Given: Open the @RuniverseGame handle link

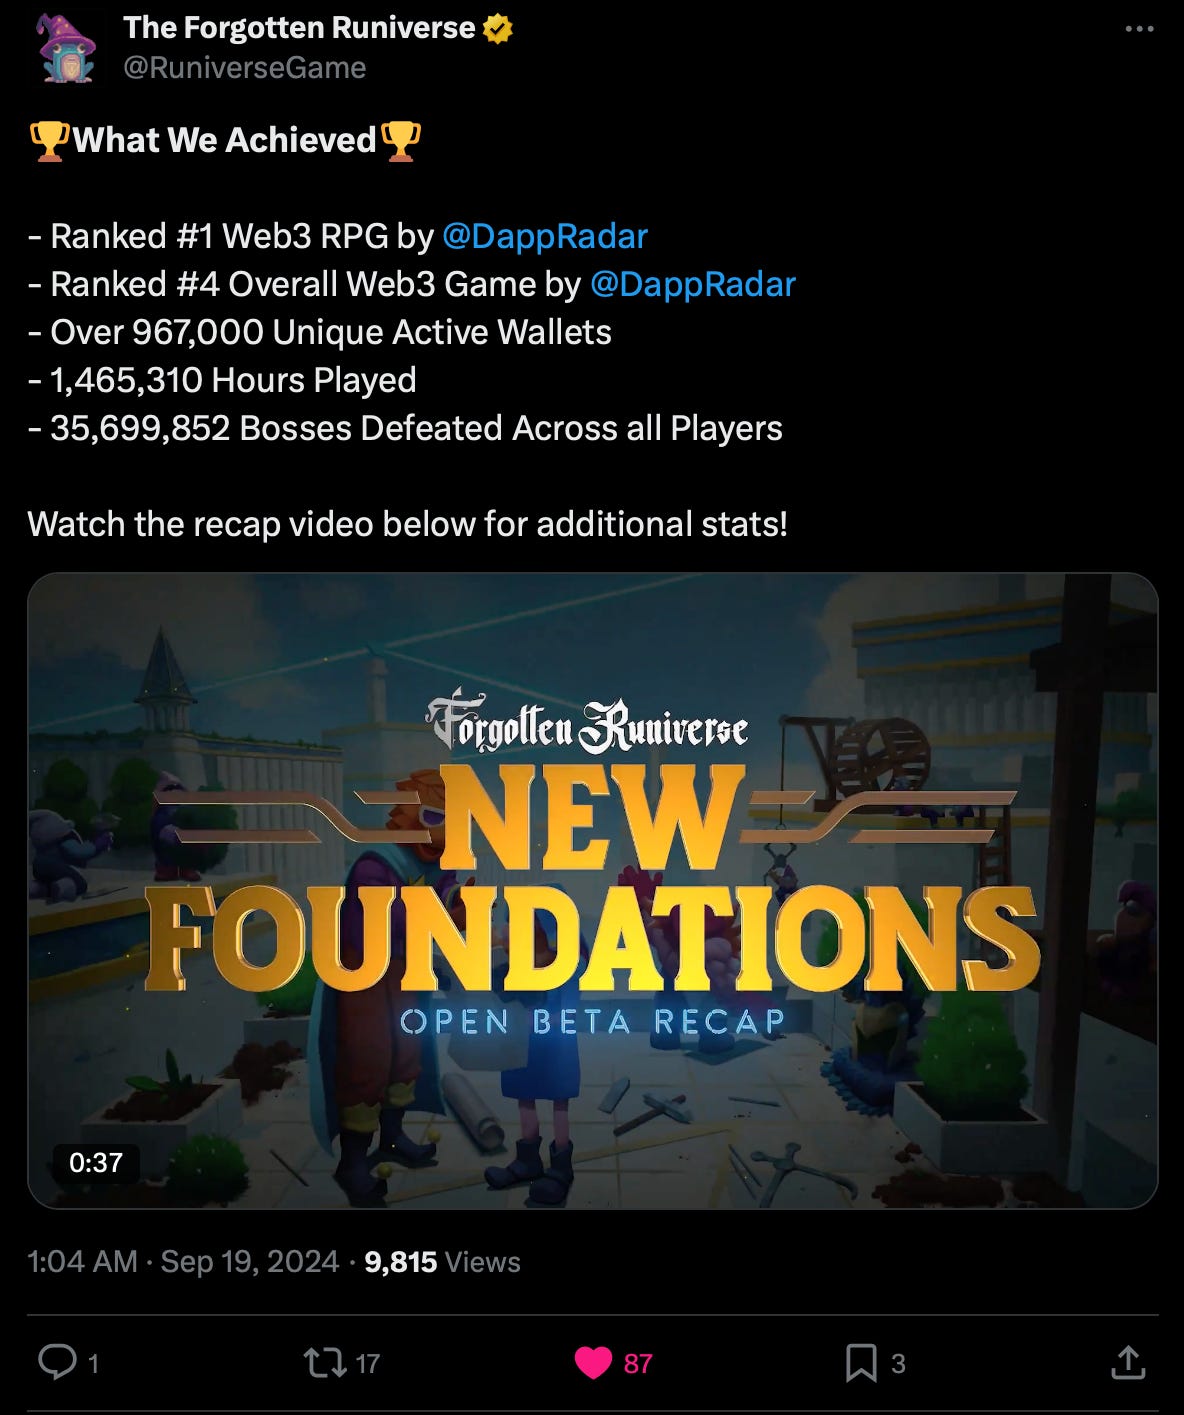Looking at the screenshot, I should [244, 68].
